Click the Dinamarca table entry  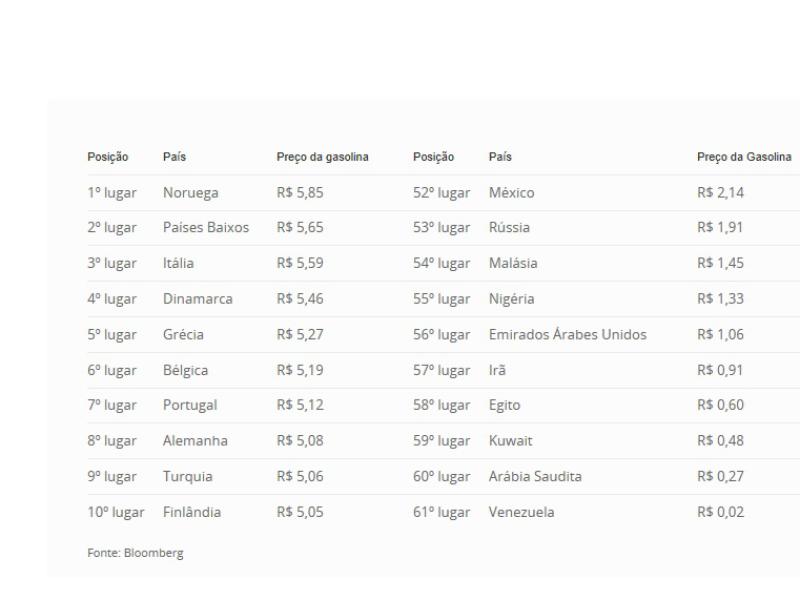198,299
